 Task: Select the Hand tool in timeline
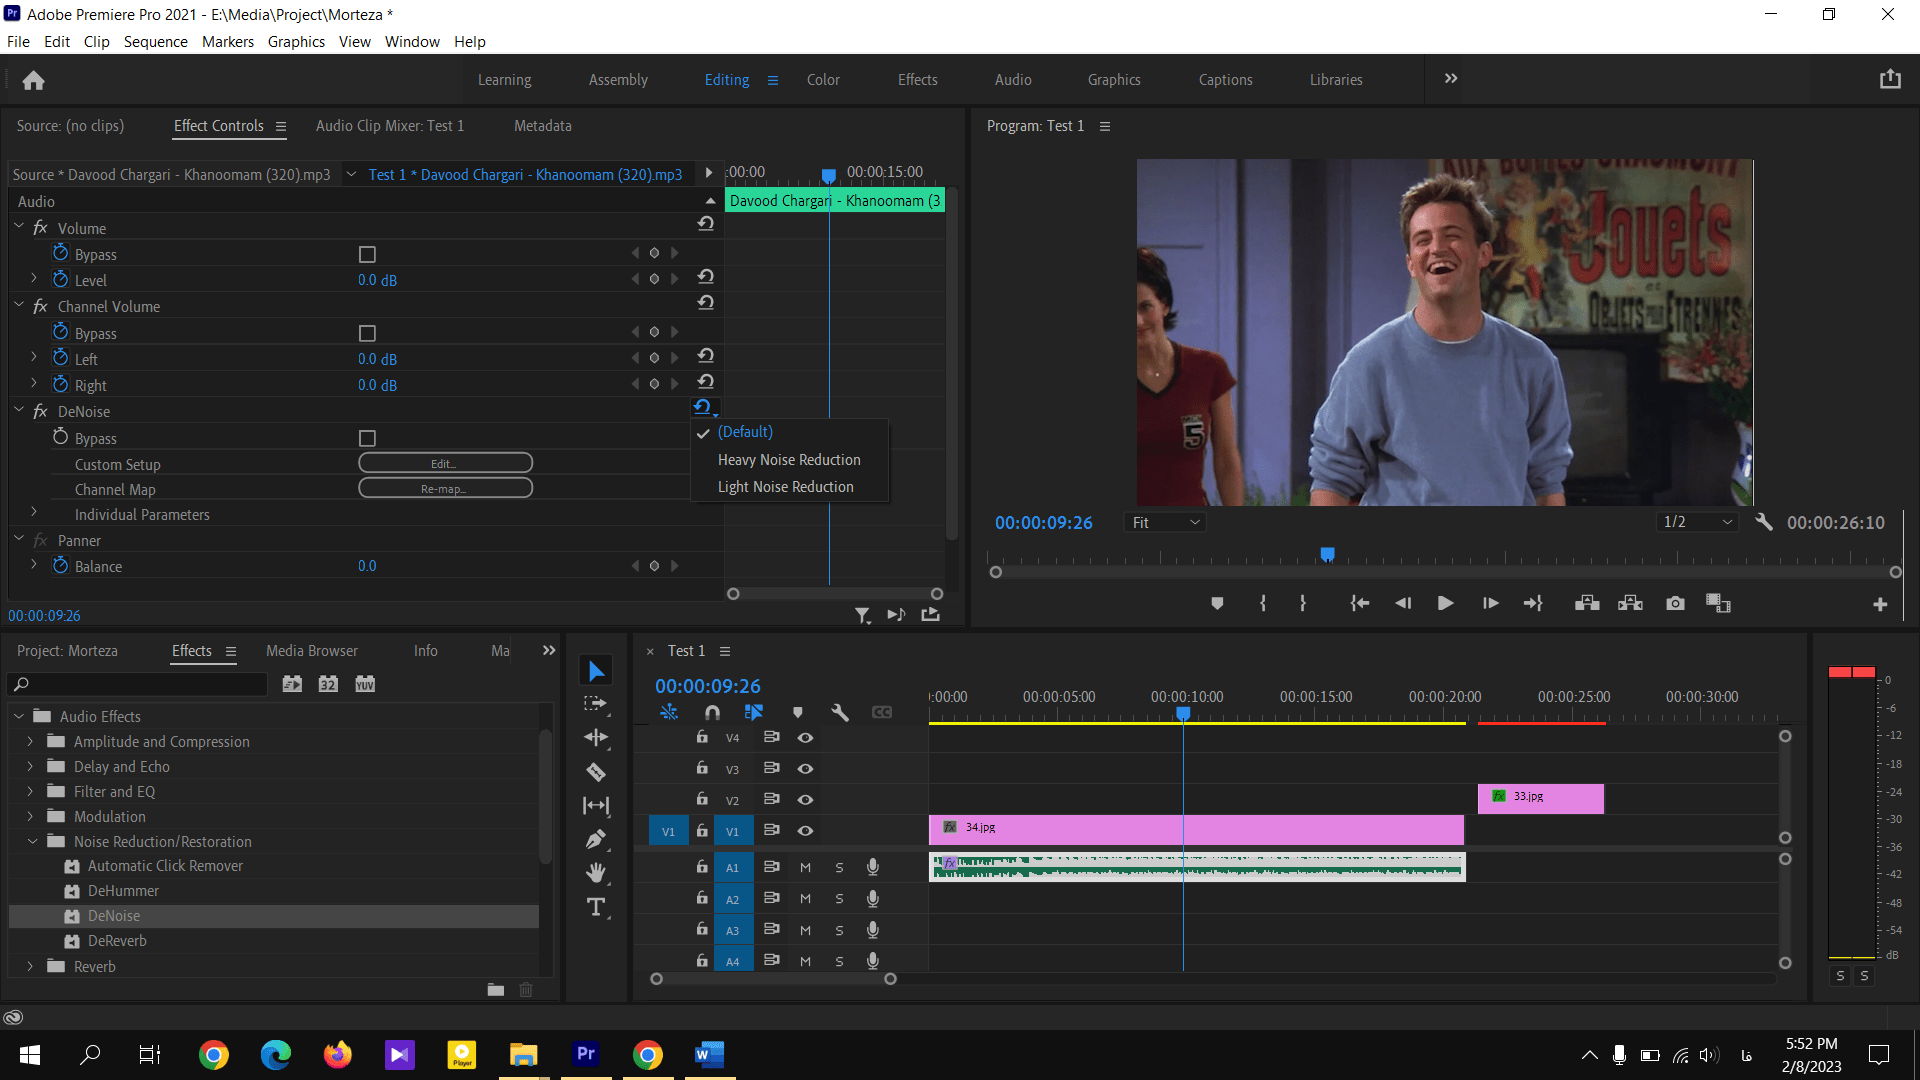pyautogui.click(x=596, y=872)
